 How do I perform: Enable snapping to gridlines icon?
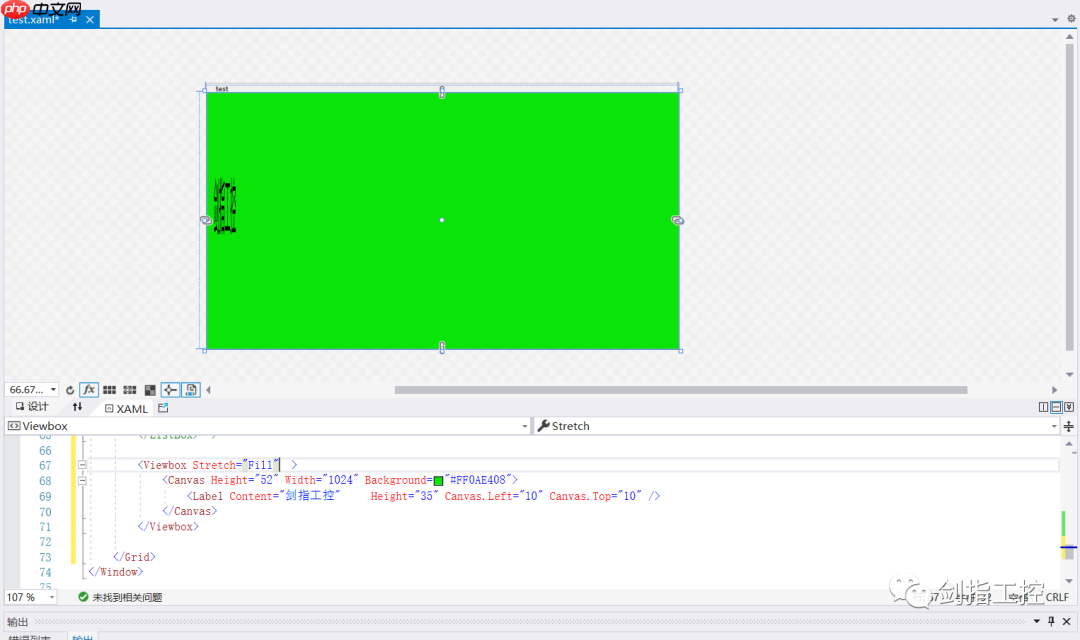[x=129, y=390]
